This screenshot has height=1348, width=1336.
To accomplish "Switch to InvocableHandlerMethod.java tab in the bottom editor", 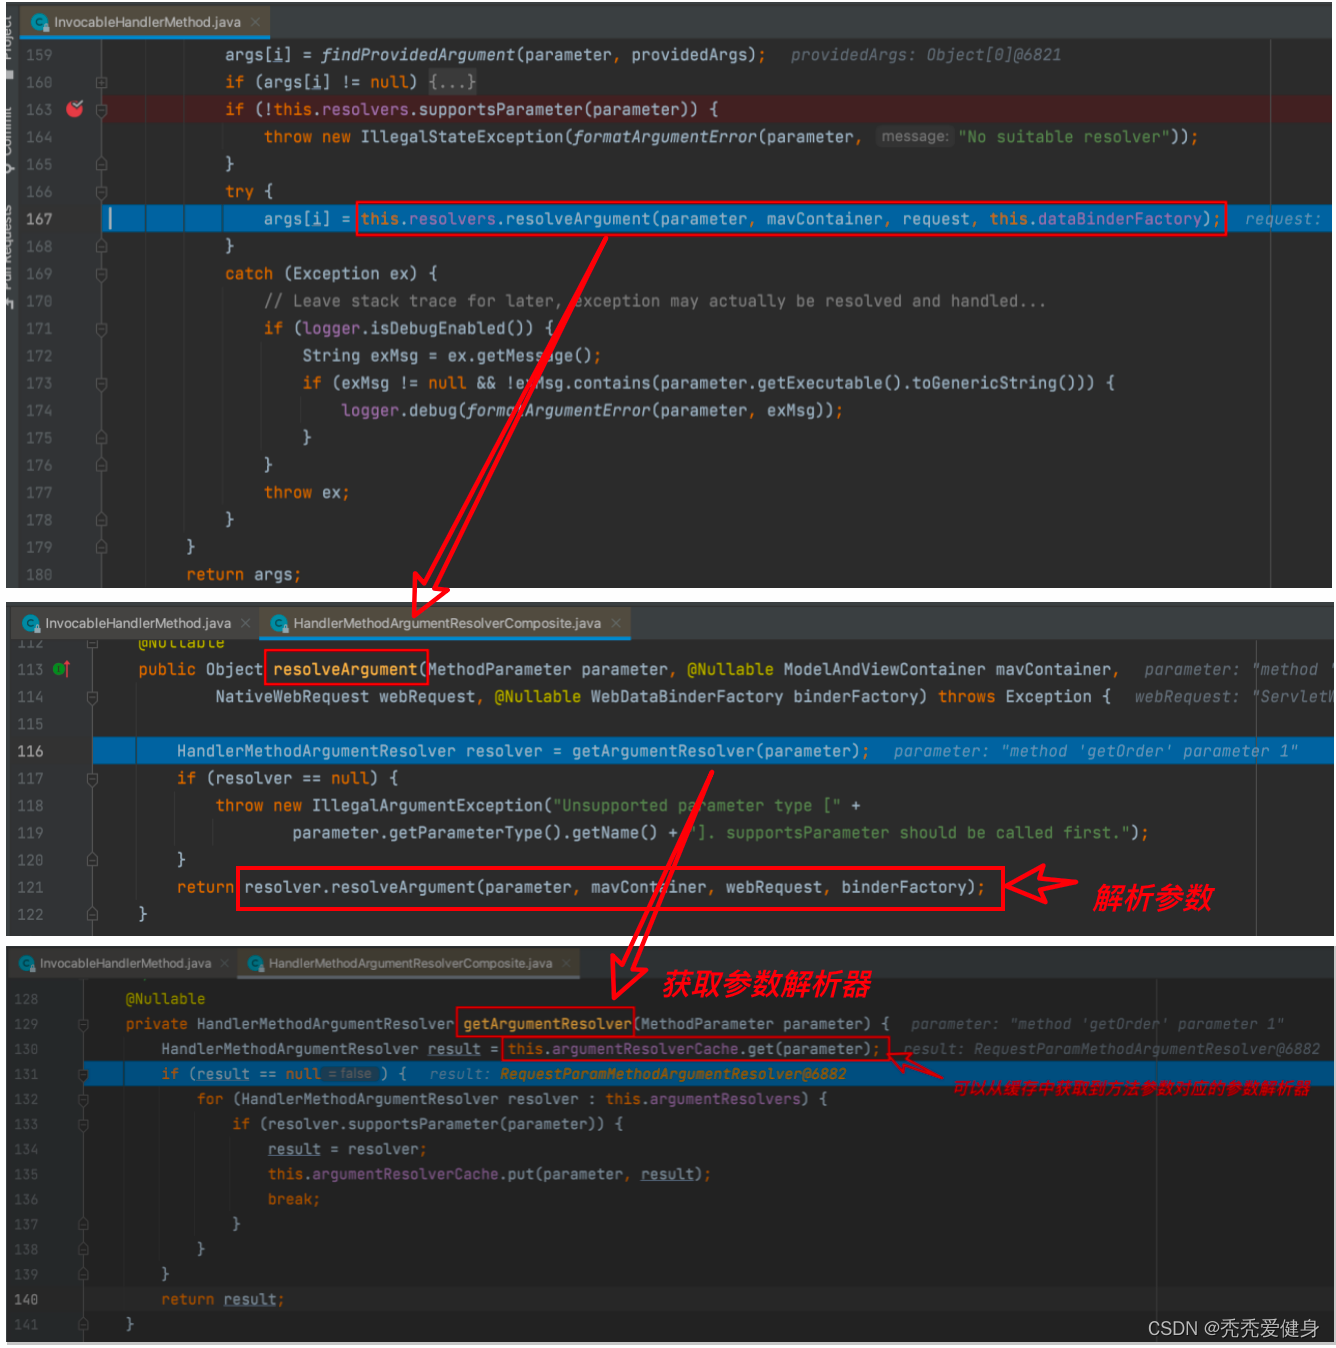I will tap(125, 963).
